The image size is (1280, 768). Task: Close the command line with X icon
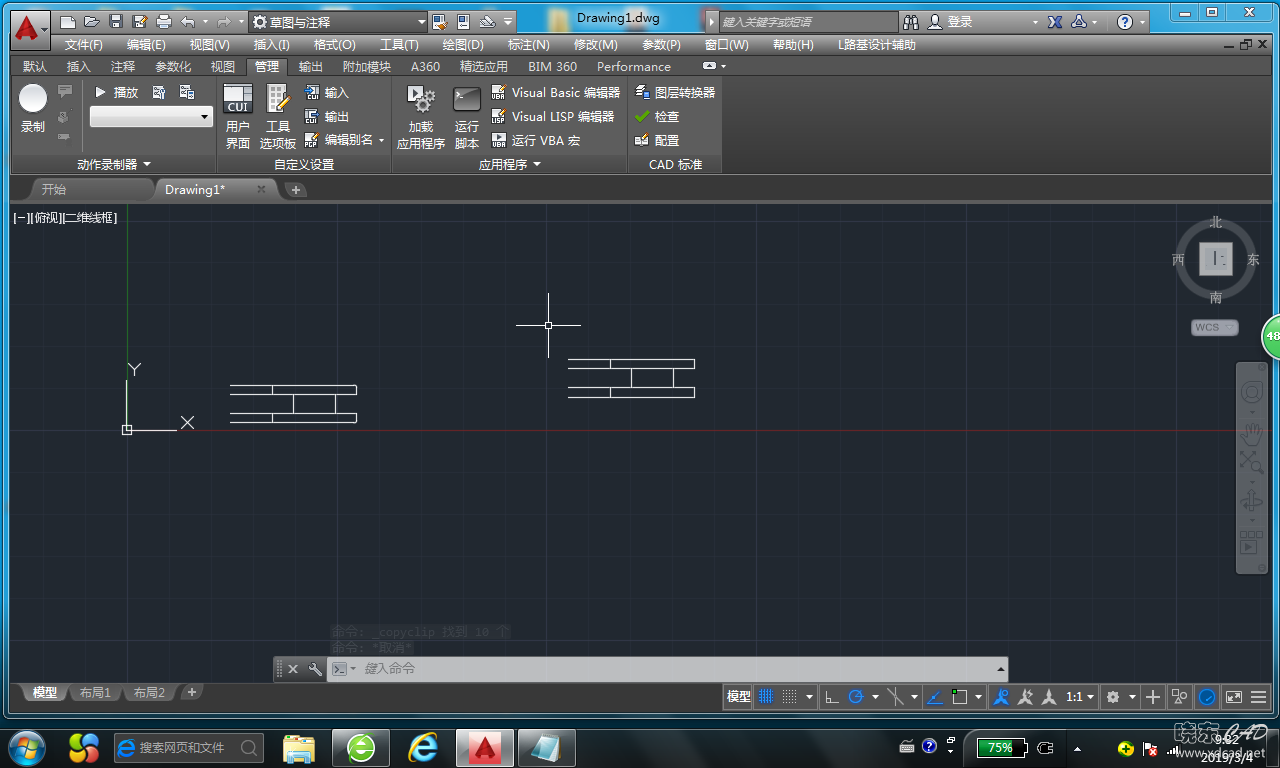point(293,669)
